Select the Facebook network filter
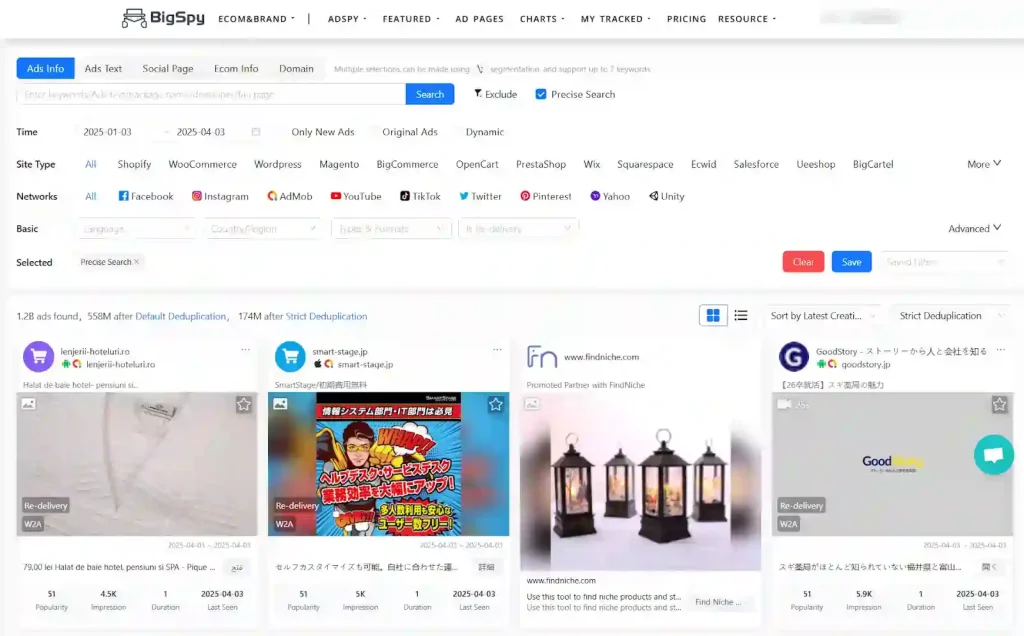Viewport: 1024px width, 636px height. click(x=146, y=196)
